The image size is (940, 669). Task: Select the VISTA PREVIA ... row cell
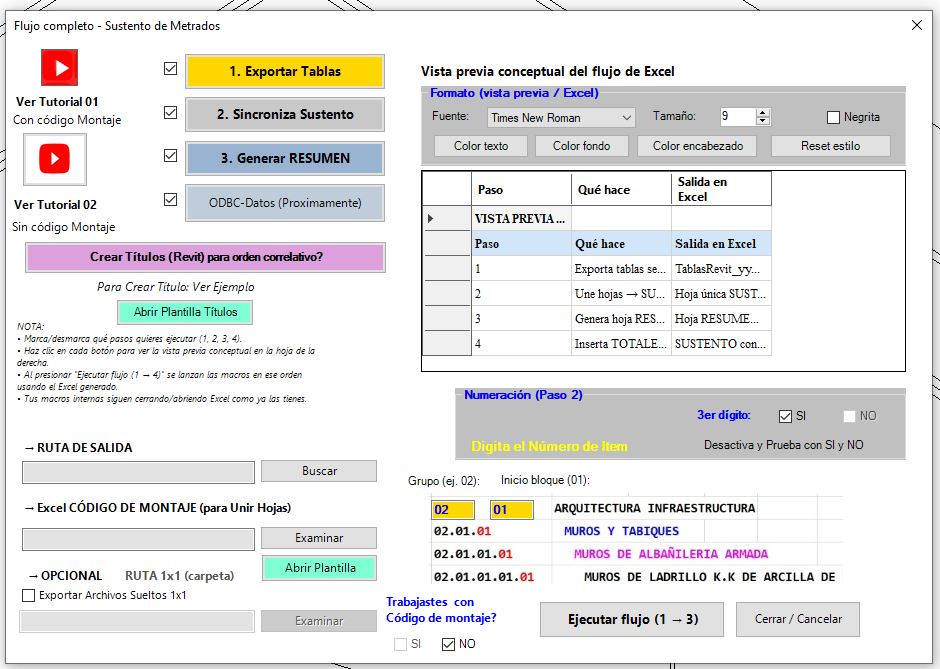(x=522, y=219)
